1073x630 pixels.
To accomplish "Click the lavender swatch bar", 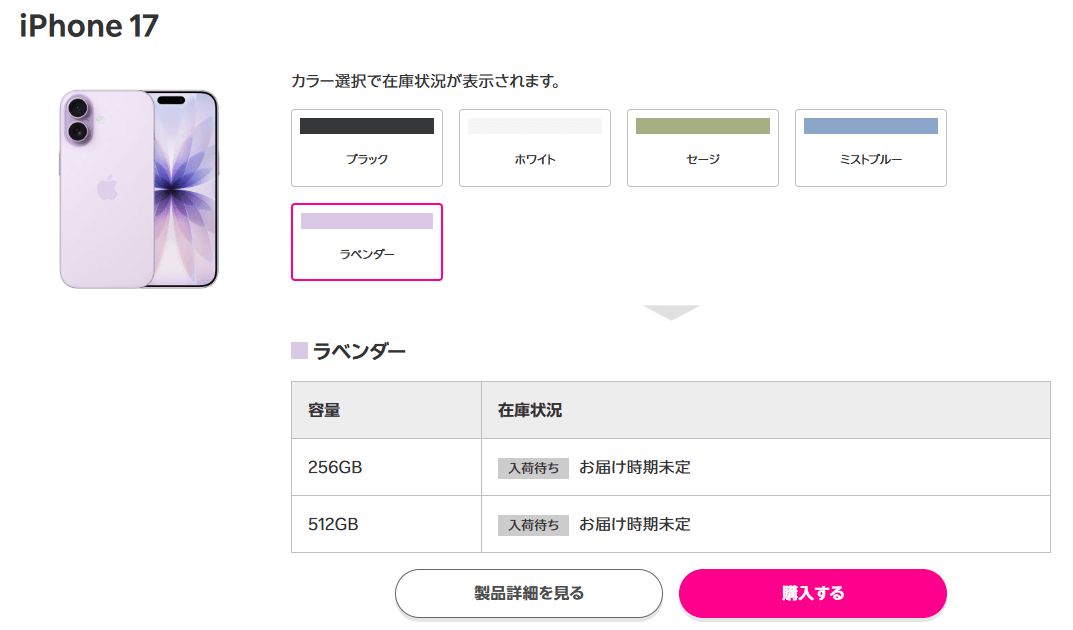I will coord(366,221).
